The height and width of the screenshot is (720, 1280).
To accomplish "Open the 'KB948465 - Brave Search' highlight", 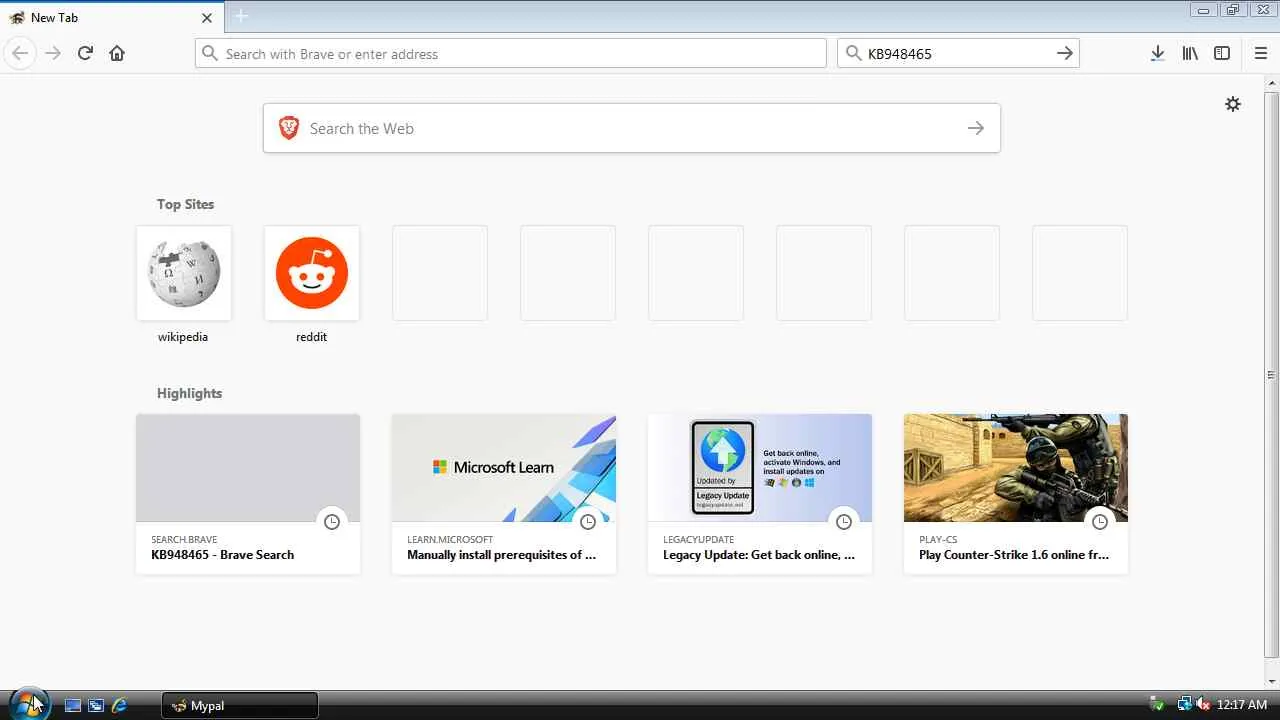I will 248,494.
